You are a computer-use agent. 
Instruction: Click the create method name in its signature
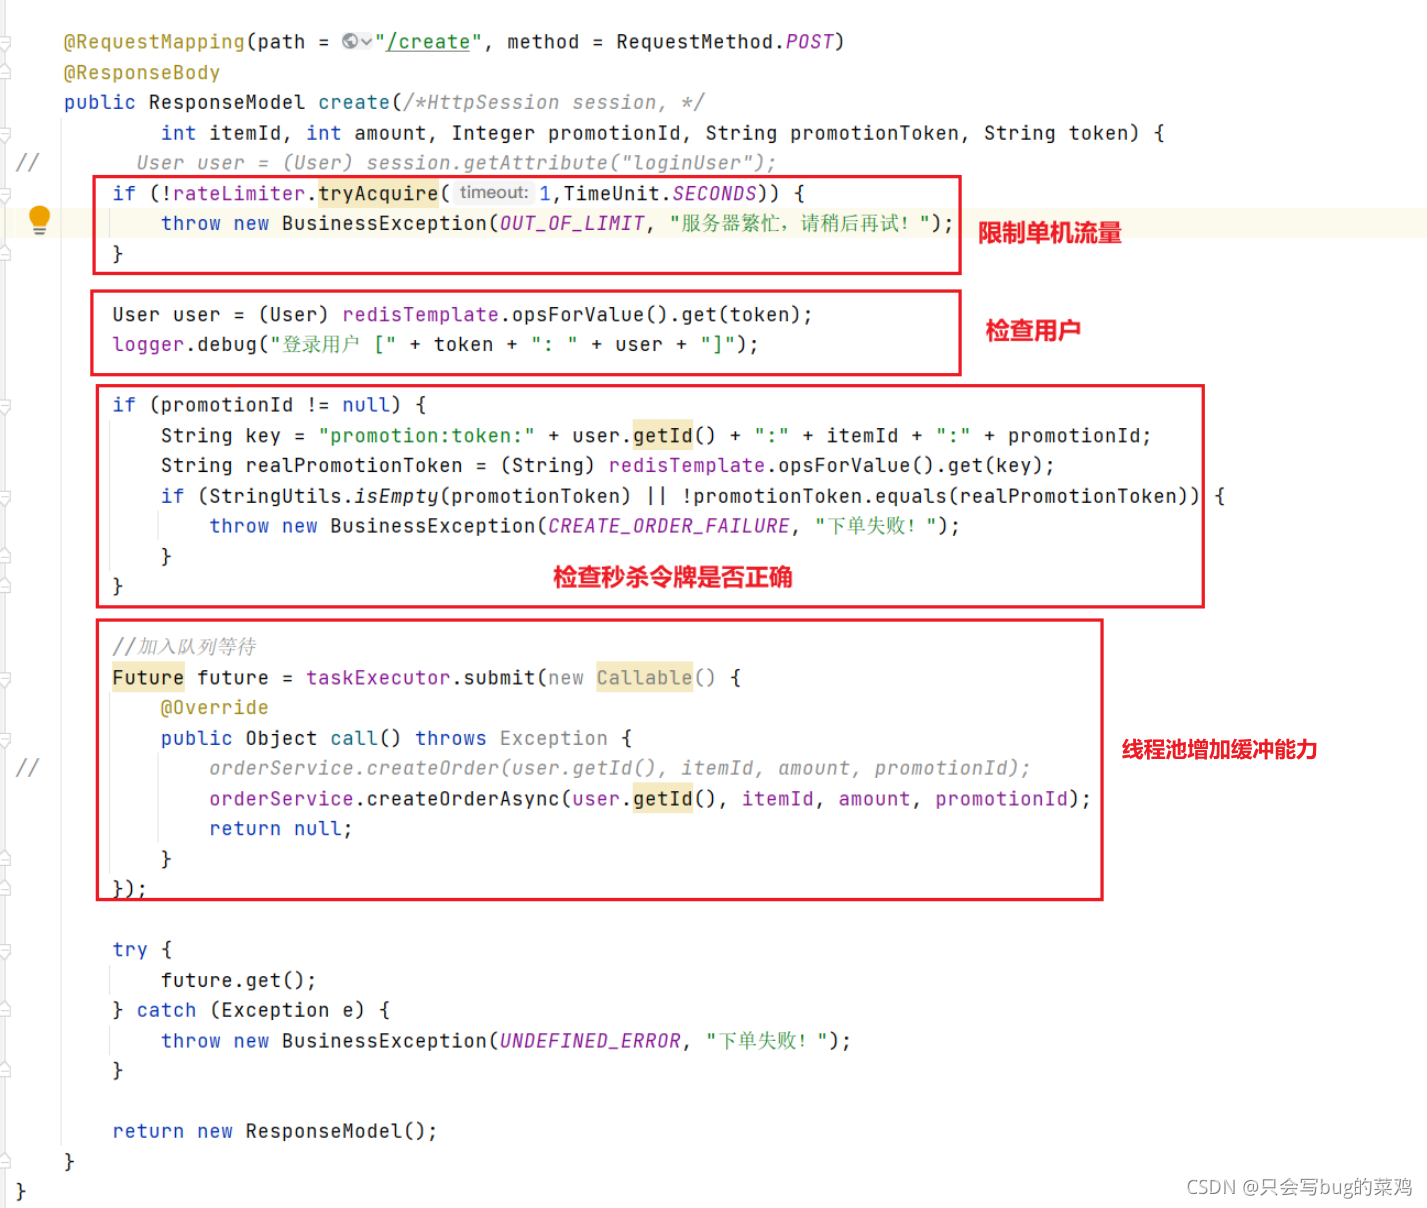click(354, 103)
